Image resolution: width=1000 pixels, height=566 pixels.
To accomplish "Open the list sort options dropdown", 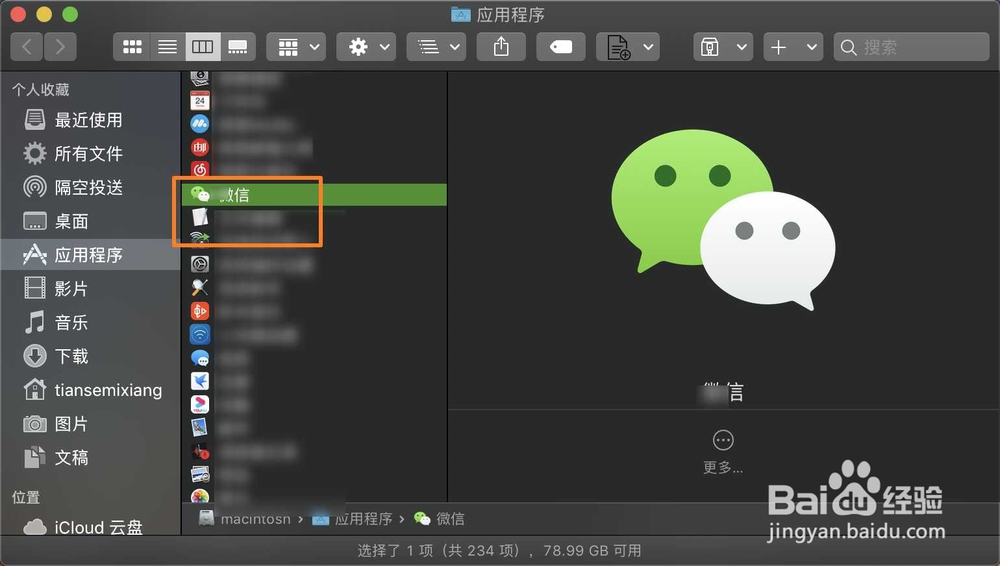I will 436,47.
